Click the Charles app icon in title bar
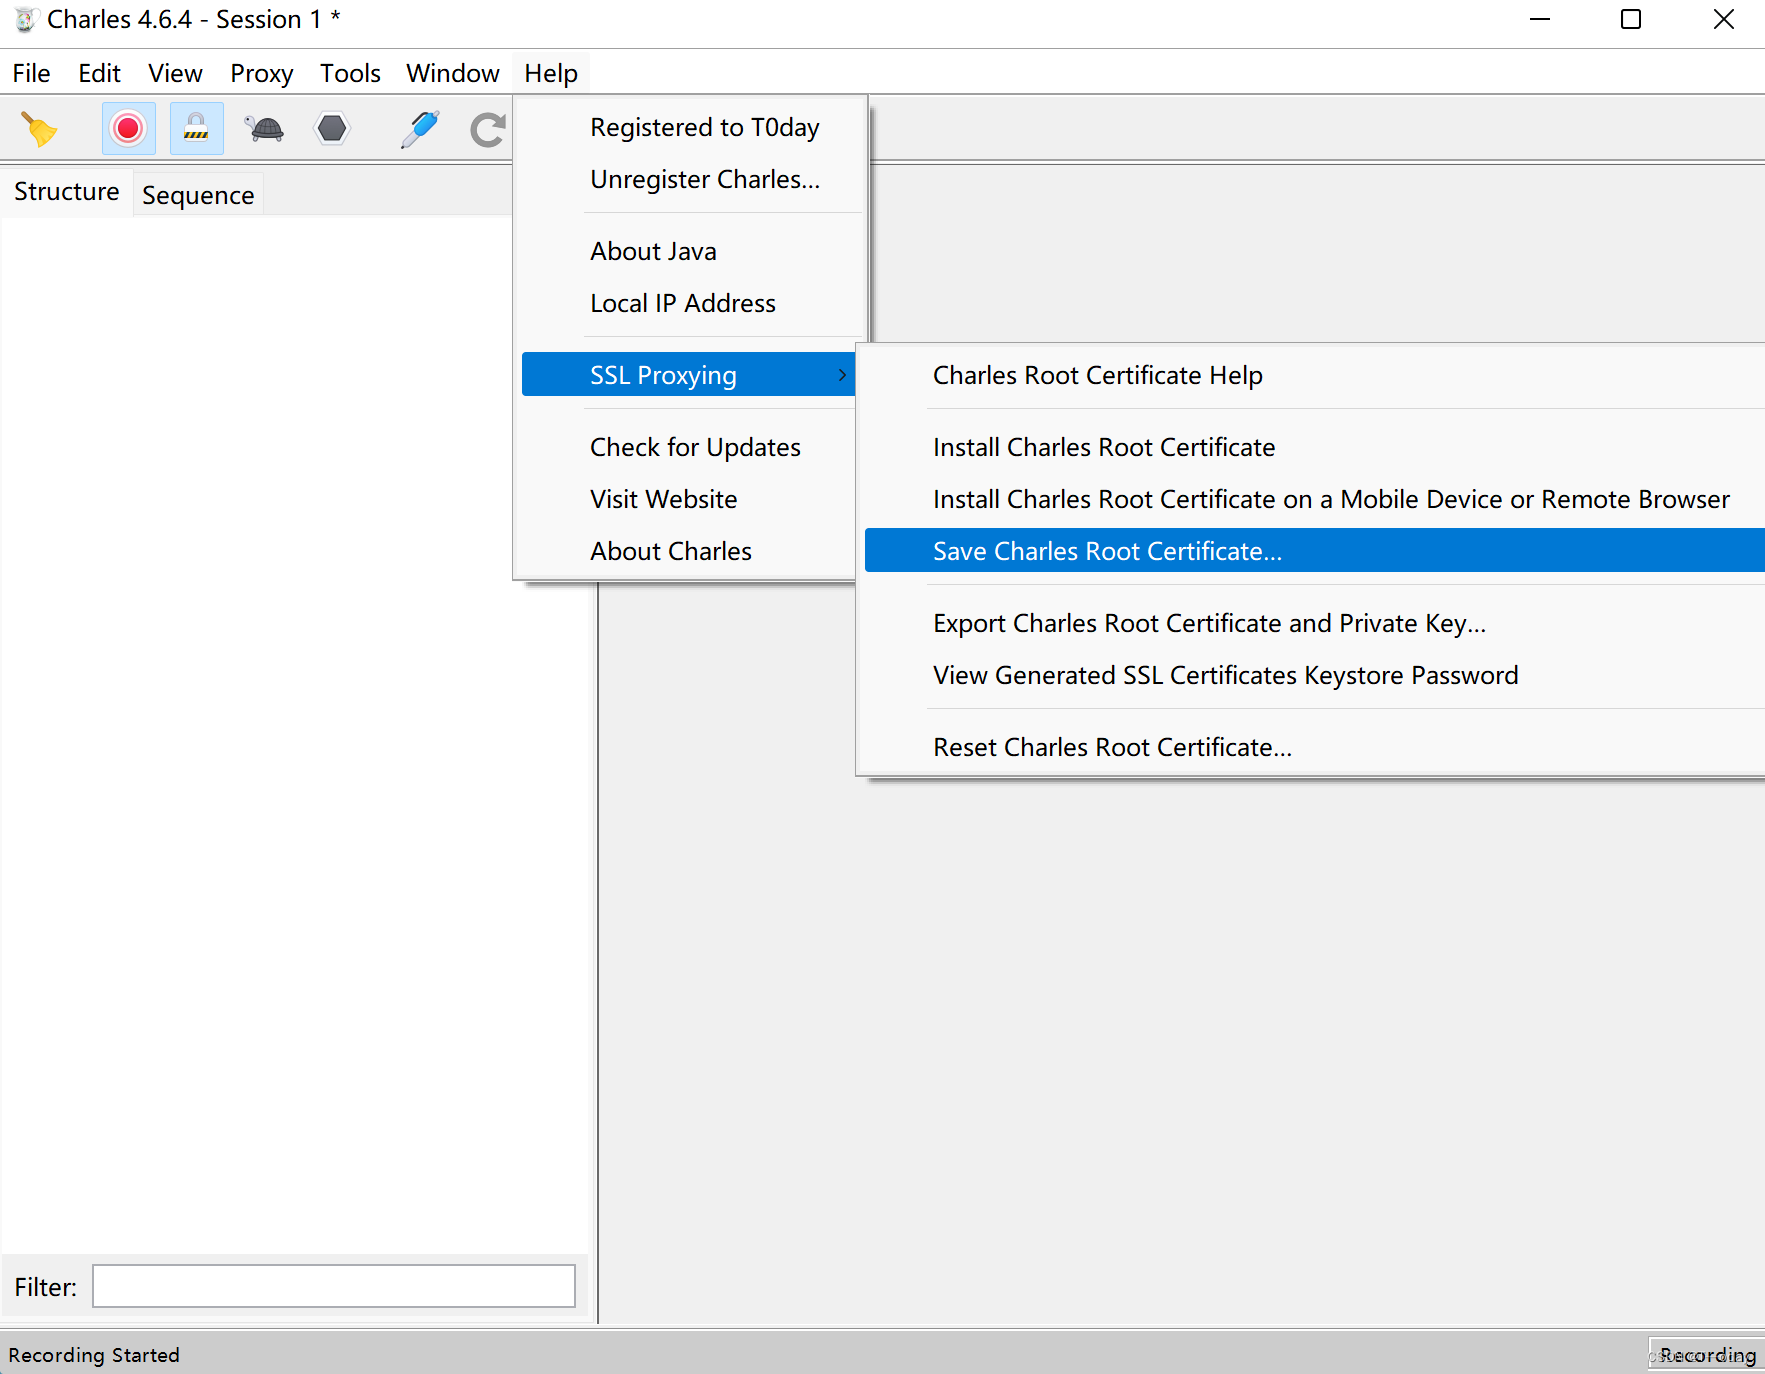 coord(26,20)
